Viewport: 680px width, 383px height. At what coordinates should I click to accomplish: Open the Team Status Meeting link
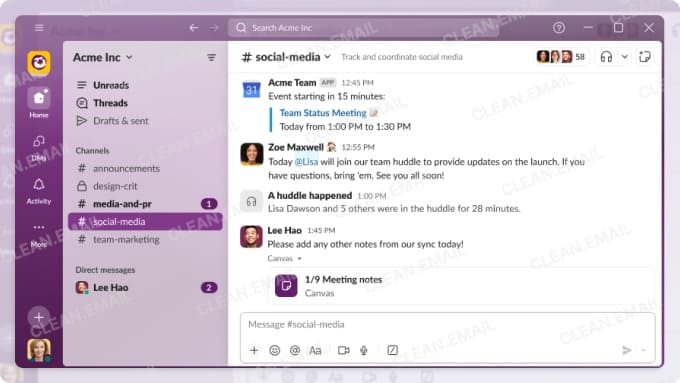click(x=323, y=113)
